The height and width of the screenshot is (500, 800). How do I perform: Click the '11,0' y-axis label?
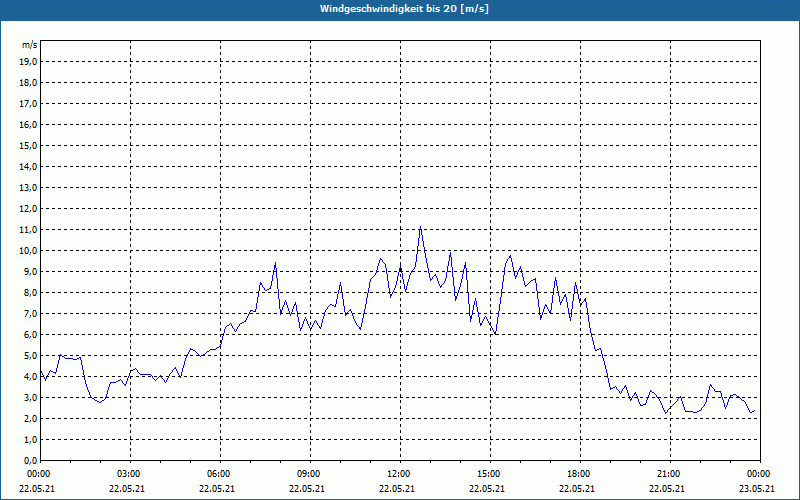[29, 230]
